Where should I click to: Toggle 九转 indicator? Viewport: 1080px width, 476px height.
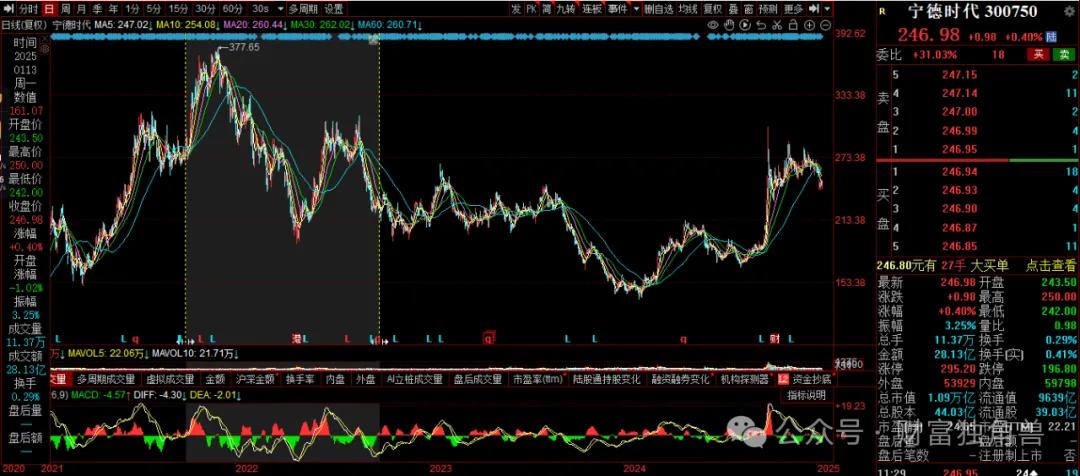pos(565,9)
